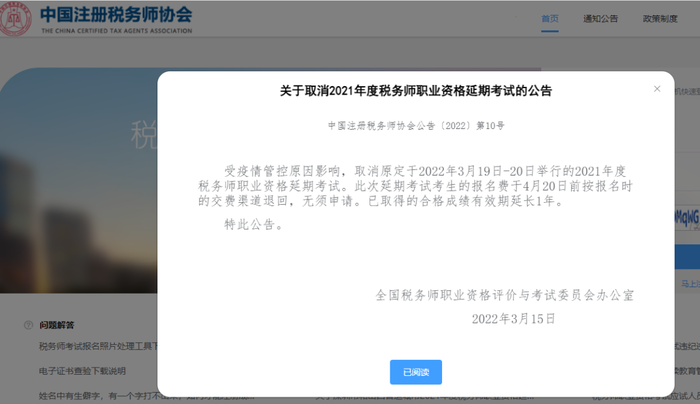Click the blue login button behind dialog

pos(686,258)
